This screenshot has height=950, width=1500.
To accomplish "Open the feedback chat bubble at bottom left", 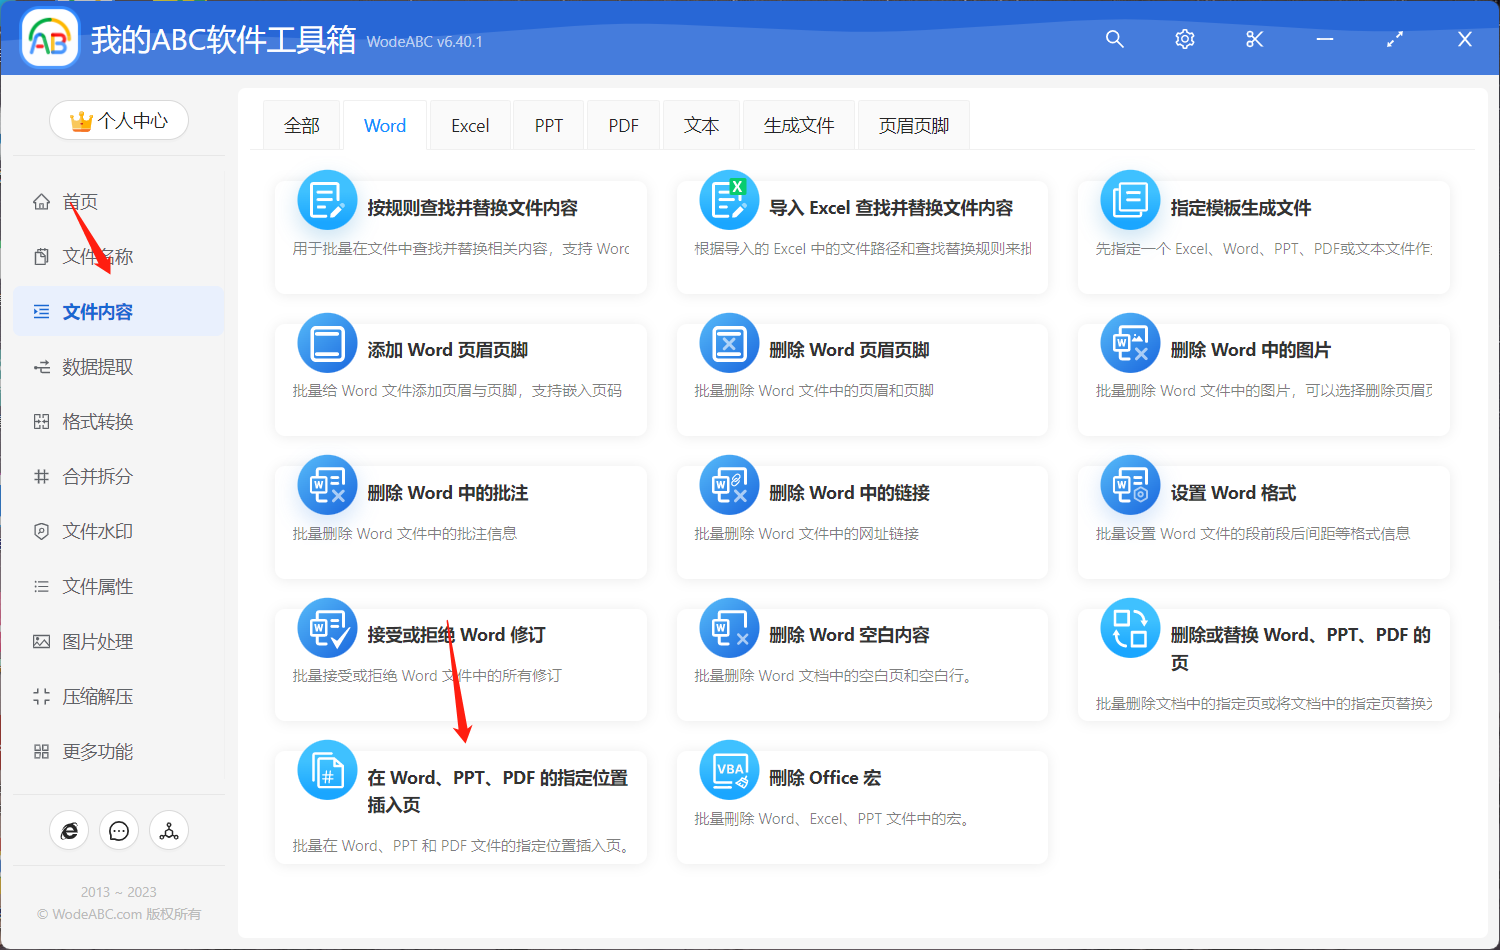I will (119, 830).
